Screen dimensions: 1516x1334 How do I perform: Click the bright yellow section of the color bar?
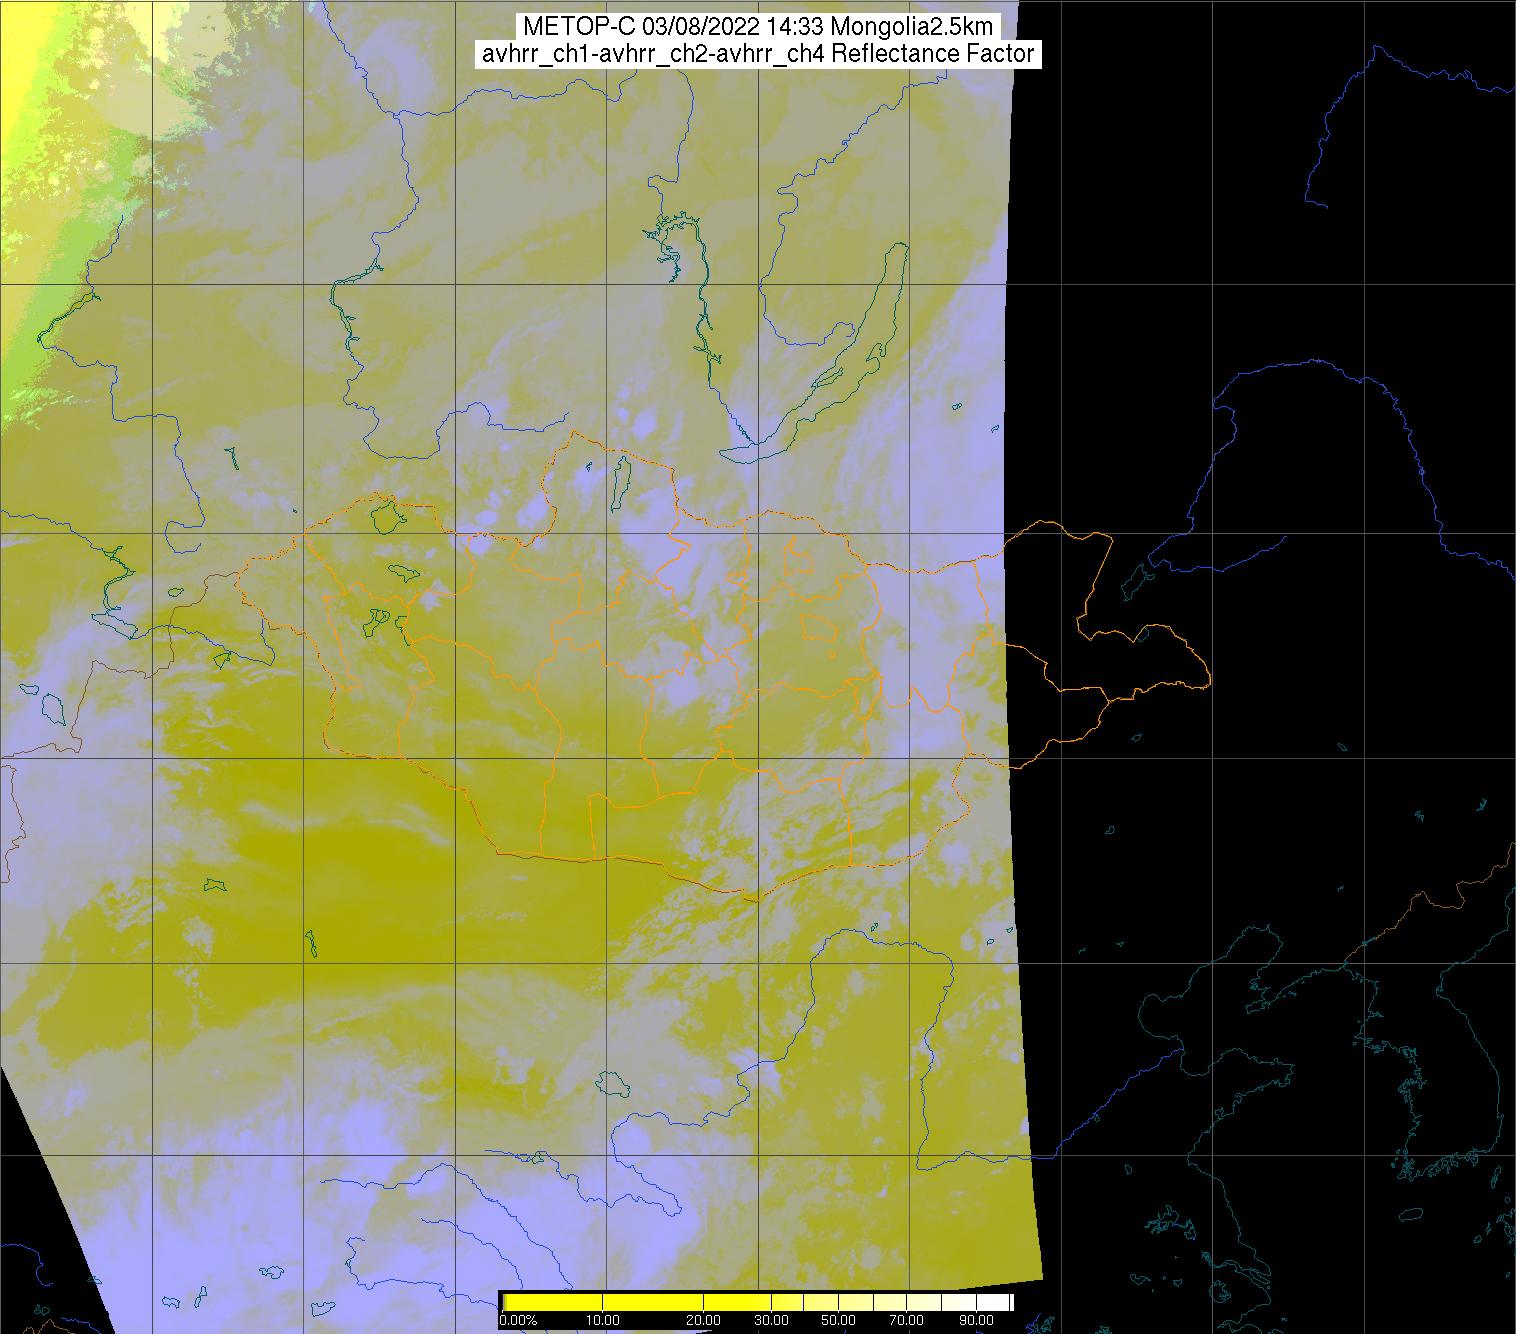(600, 1302)
